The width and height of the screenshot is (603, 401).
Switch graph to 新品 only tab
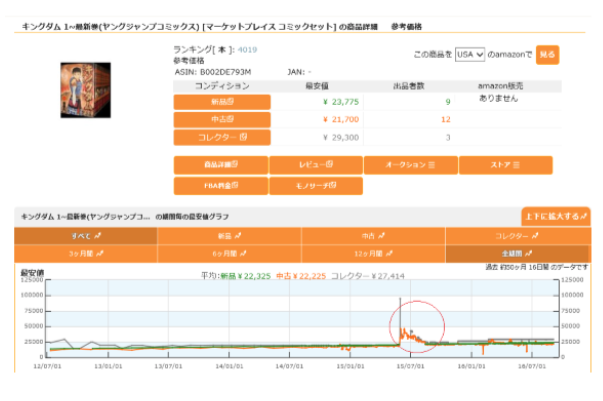click(229, 236)
